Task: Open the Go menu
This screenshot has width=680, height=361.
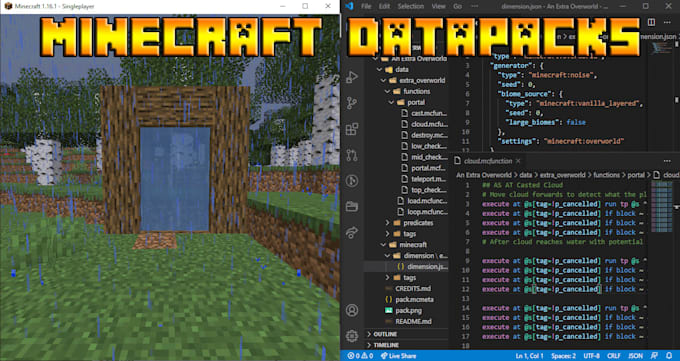Action: pos(458,6)
